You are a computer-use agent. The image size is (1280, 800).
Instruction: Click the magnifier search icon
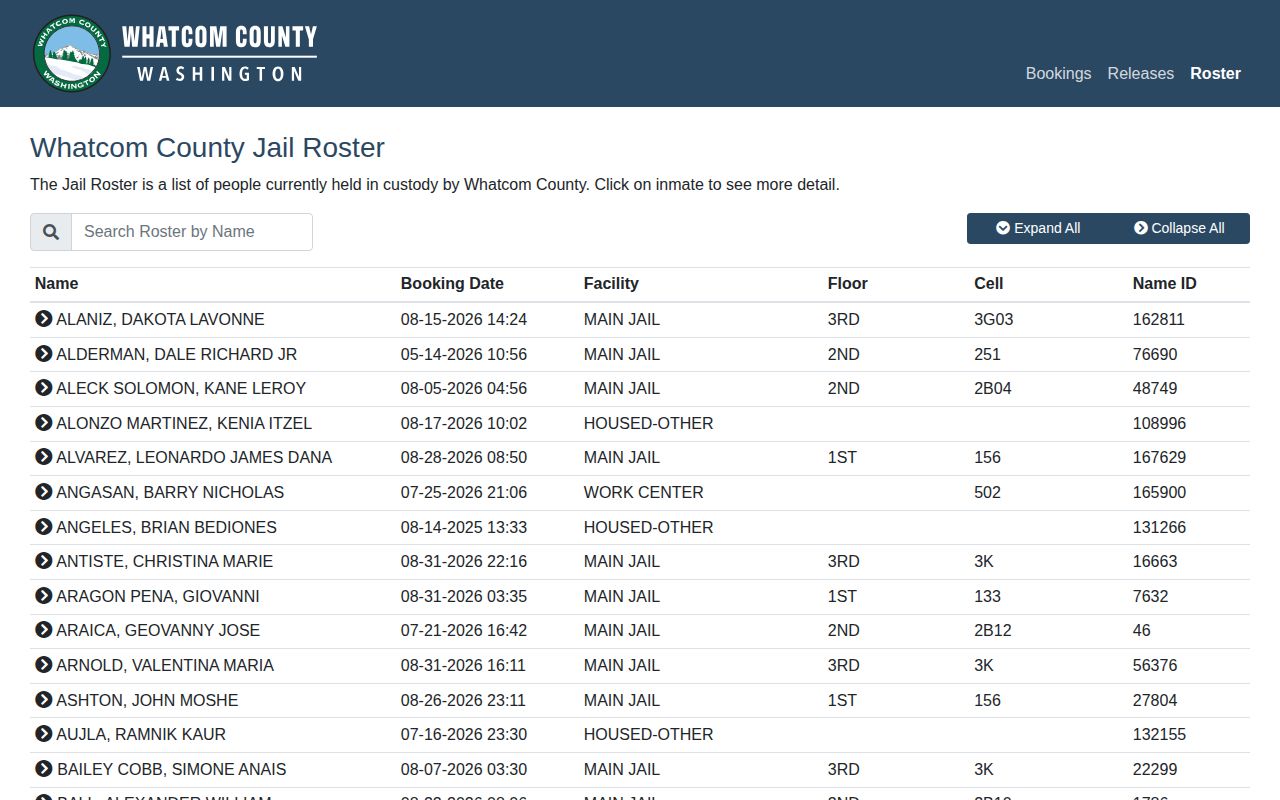pyautogui.click(x=51, y=232)
